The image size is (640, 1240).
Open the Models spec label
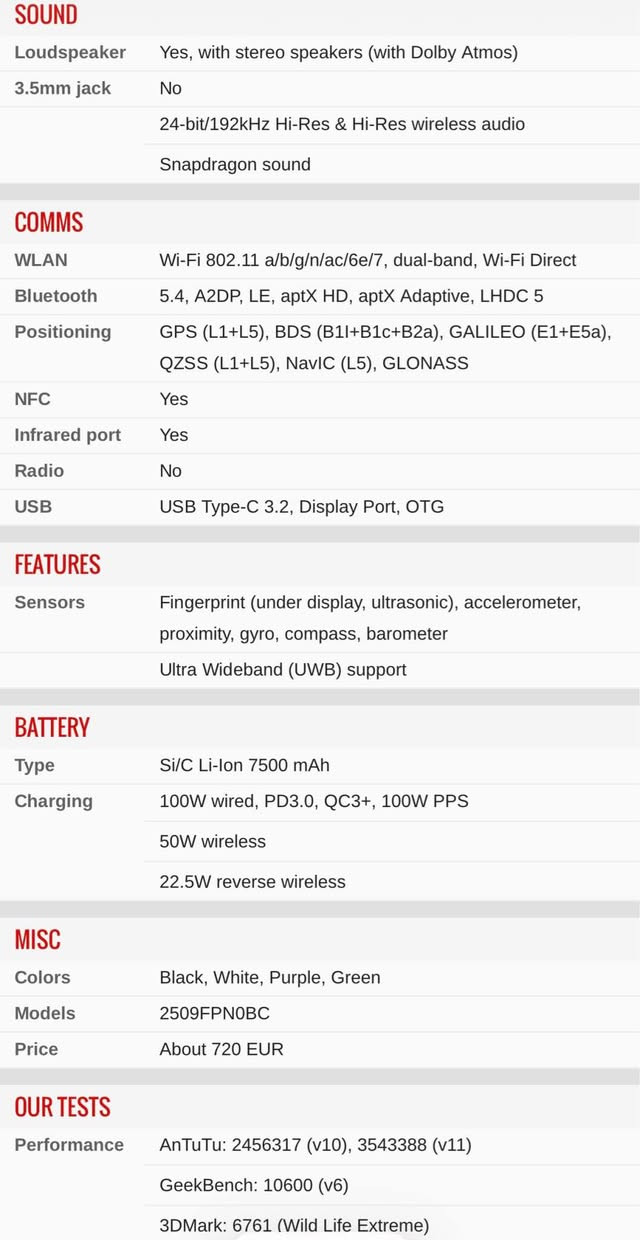[45, 1013]
